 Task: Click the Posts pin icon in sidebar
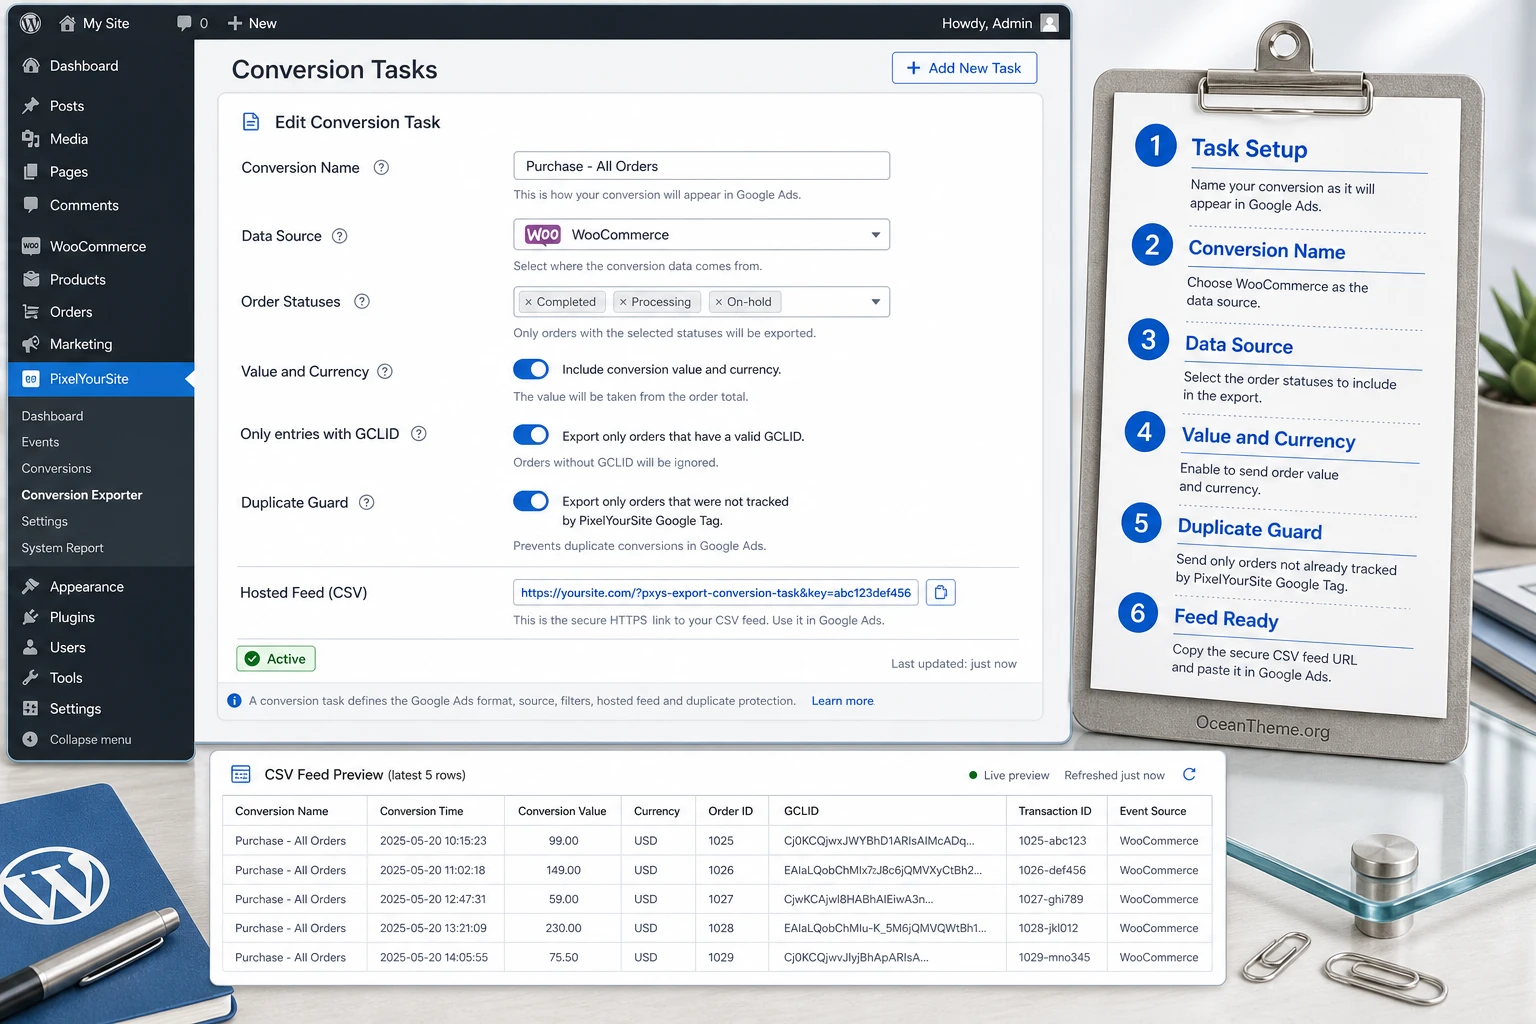[x=31, y=106]
